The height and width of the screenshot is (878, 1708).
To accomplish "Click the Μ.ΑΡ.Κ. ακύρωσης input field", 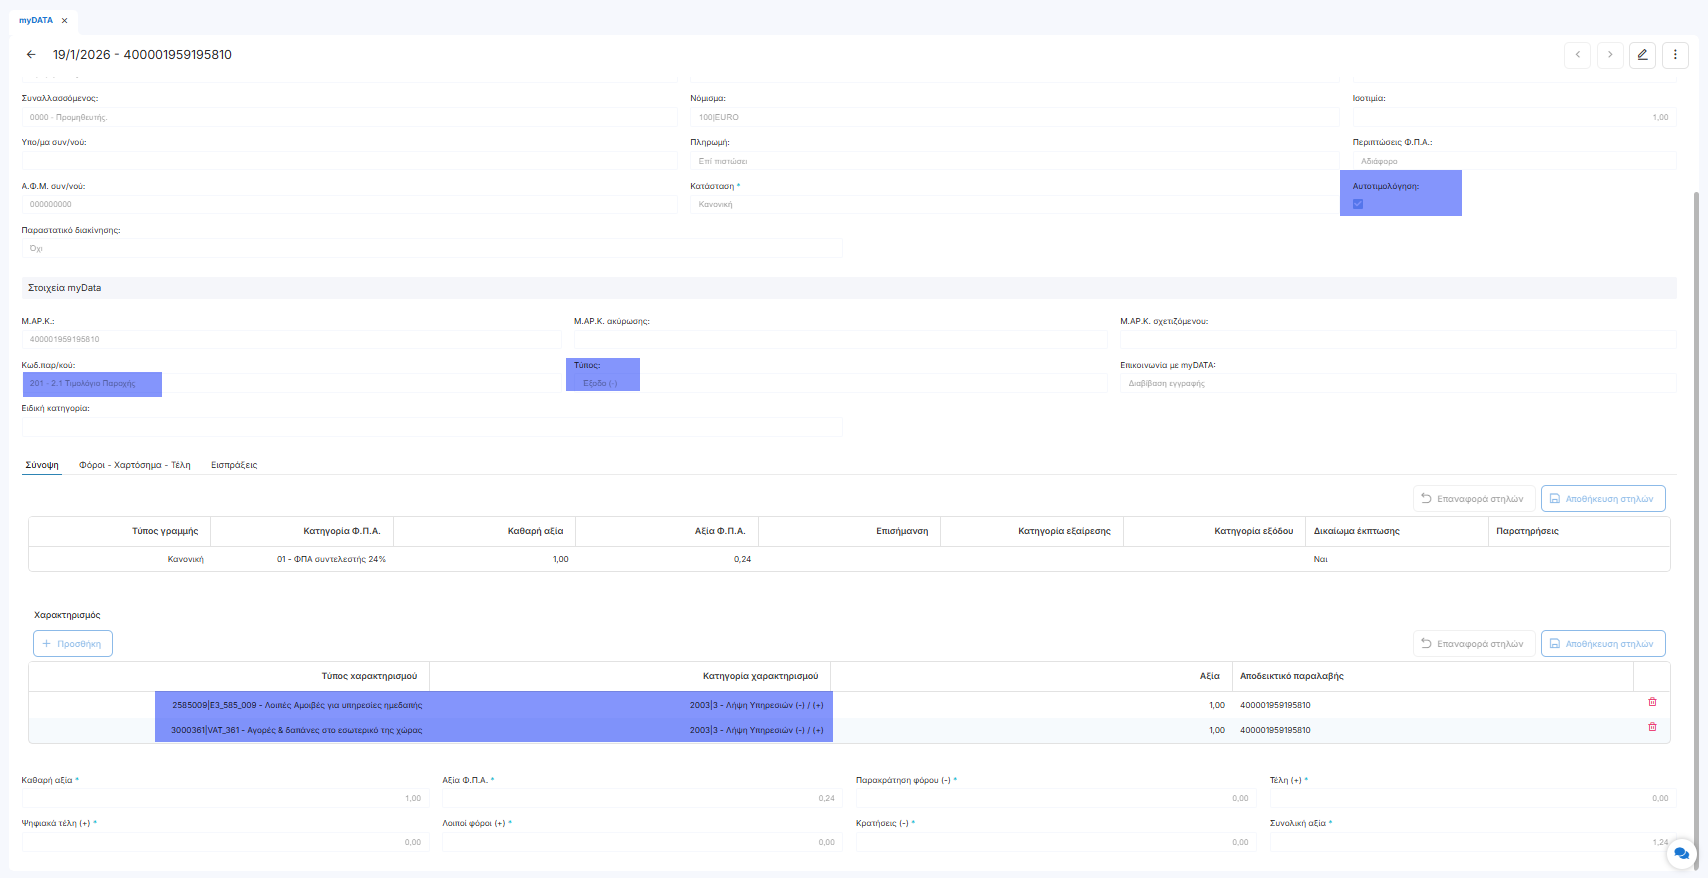I will click(x=840, y=340).
